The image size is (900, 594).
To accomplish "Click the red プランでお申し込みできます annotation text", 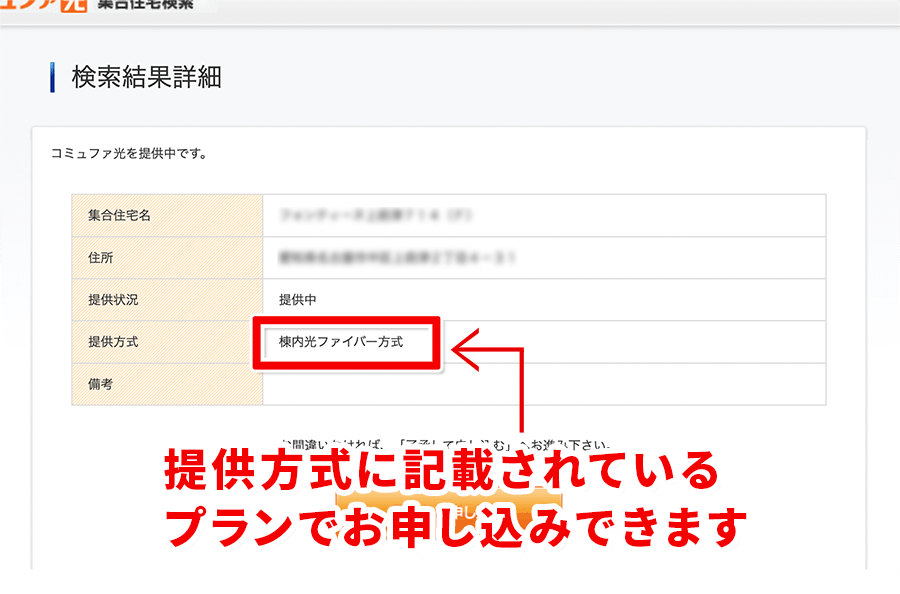I will tap(455, 524).
